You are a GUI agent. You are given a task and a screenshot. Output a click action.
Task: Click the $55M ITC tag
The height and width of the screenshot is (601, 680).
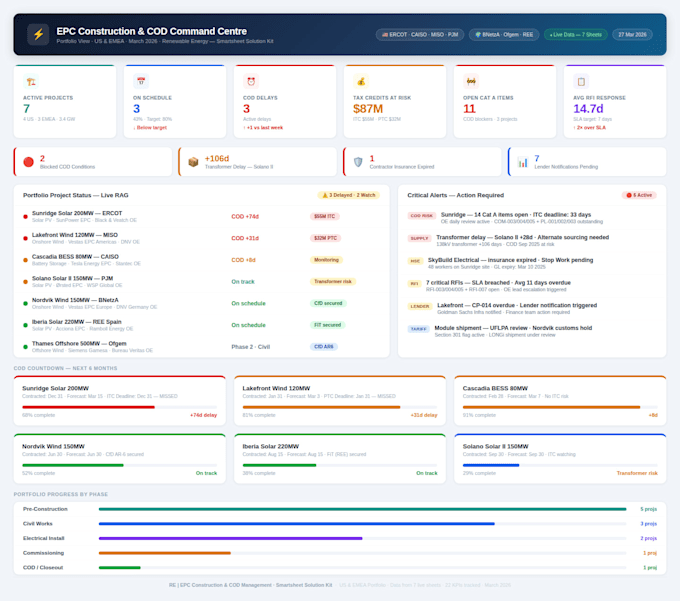pyautogui.click(x=324, y=216)
